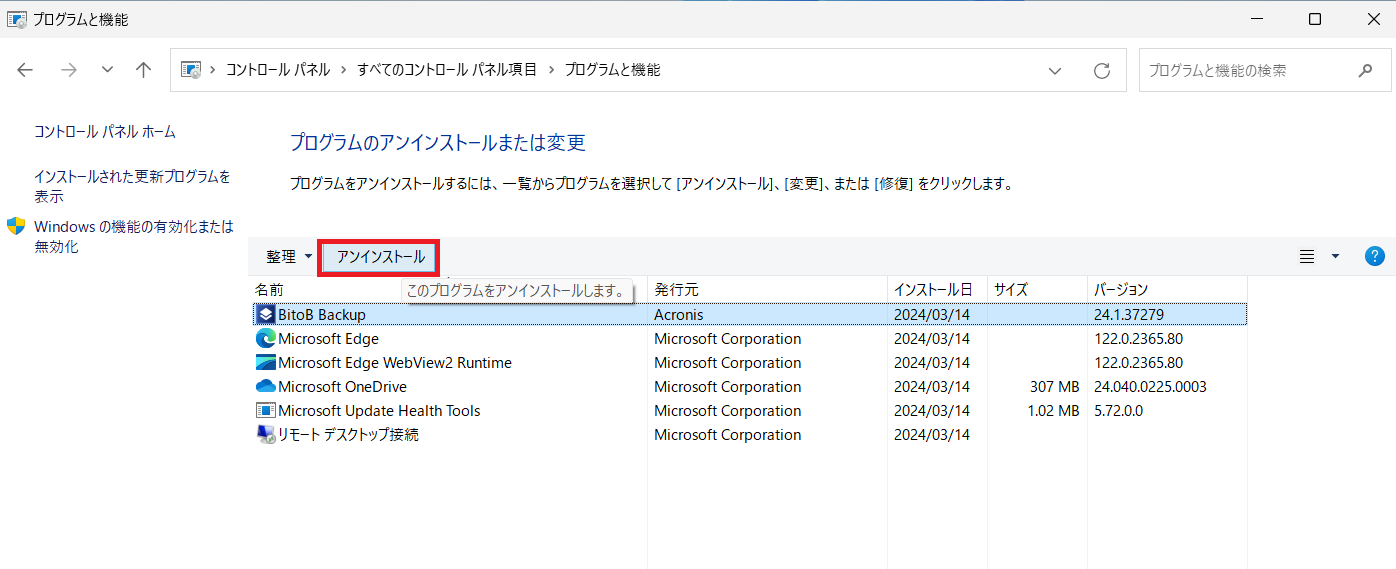Expand chevron after すべてのコントロール パネル項目
This screenshot has height=569, width=1396.
(x=551, y=70)
